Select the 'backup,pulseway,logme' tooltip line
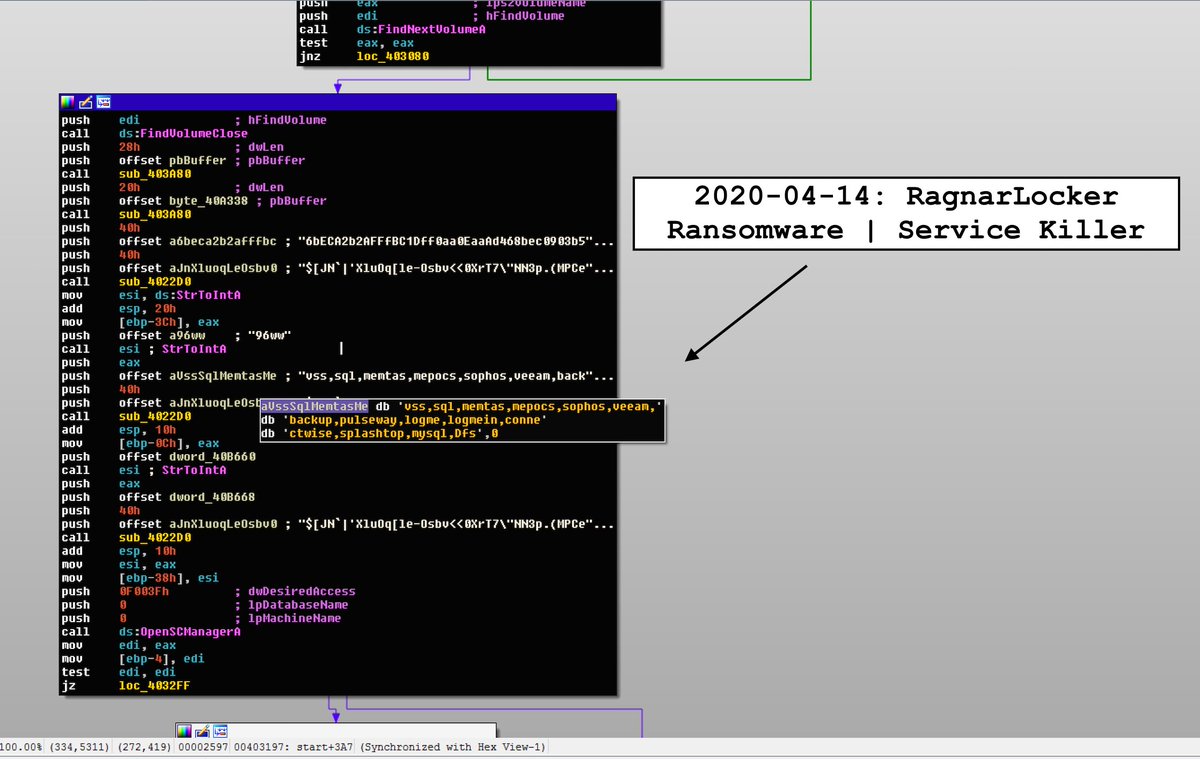 click(x=404, y=420)
